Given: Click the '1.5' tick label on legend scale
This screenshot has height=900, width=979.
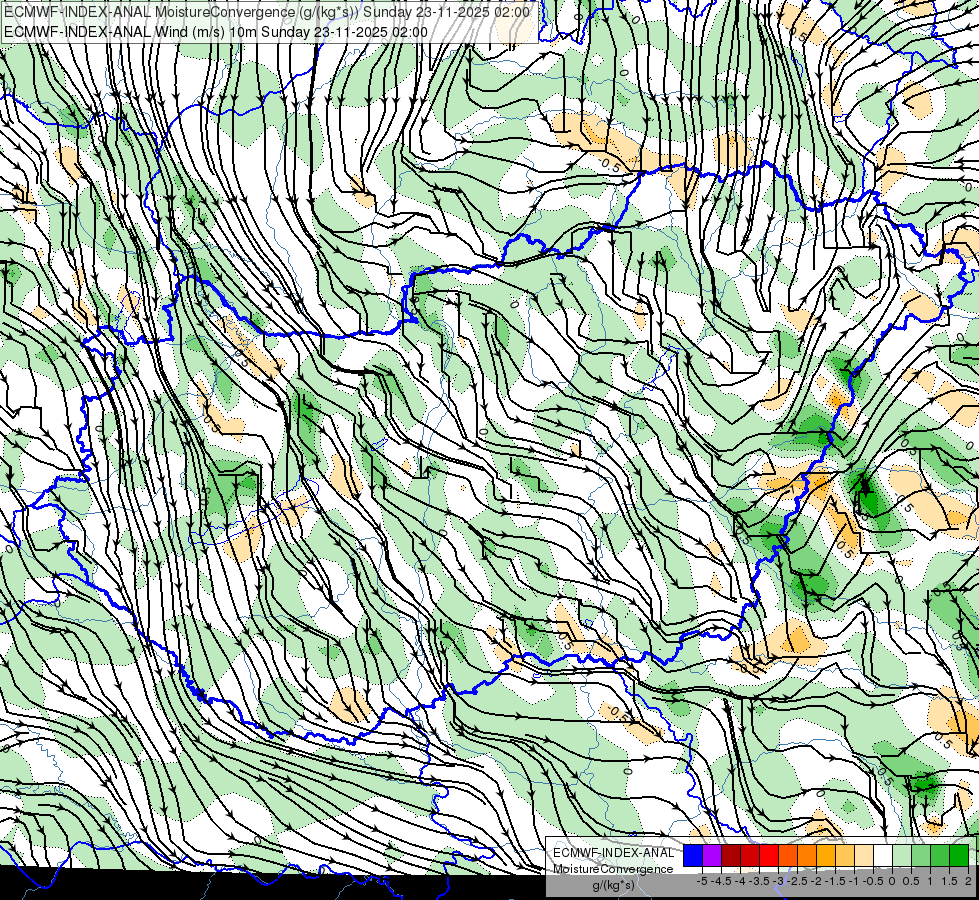Looking at the screenshot, I should click(949, 881).
